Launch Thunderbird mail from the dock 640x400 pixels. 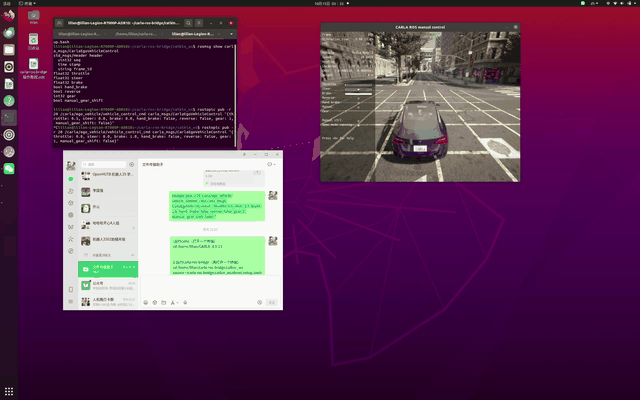coord(9,32)
